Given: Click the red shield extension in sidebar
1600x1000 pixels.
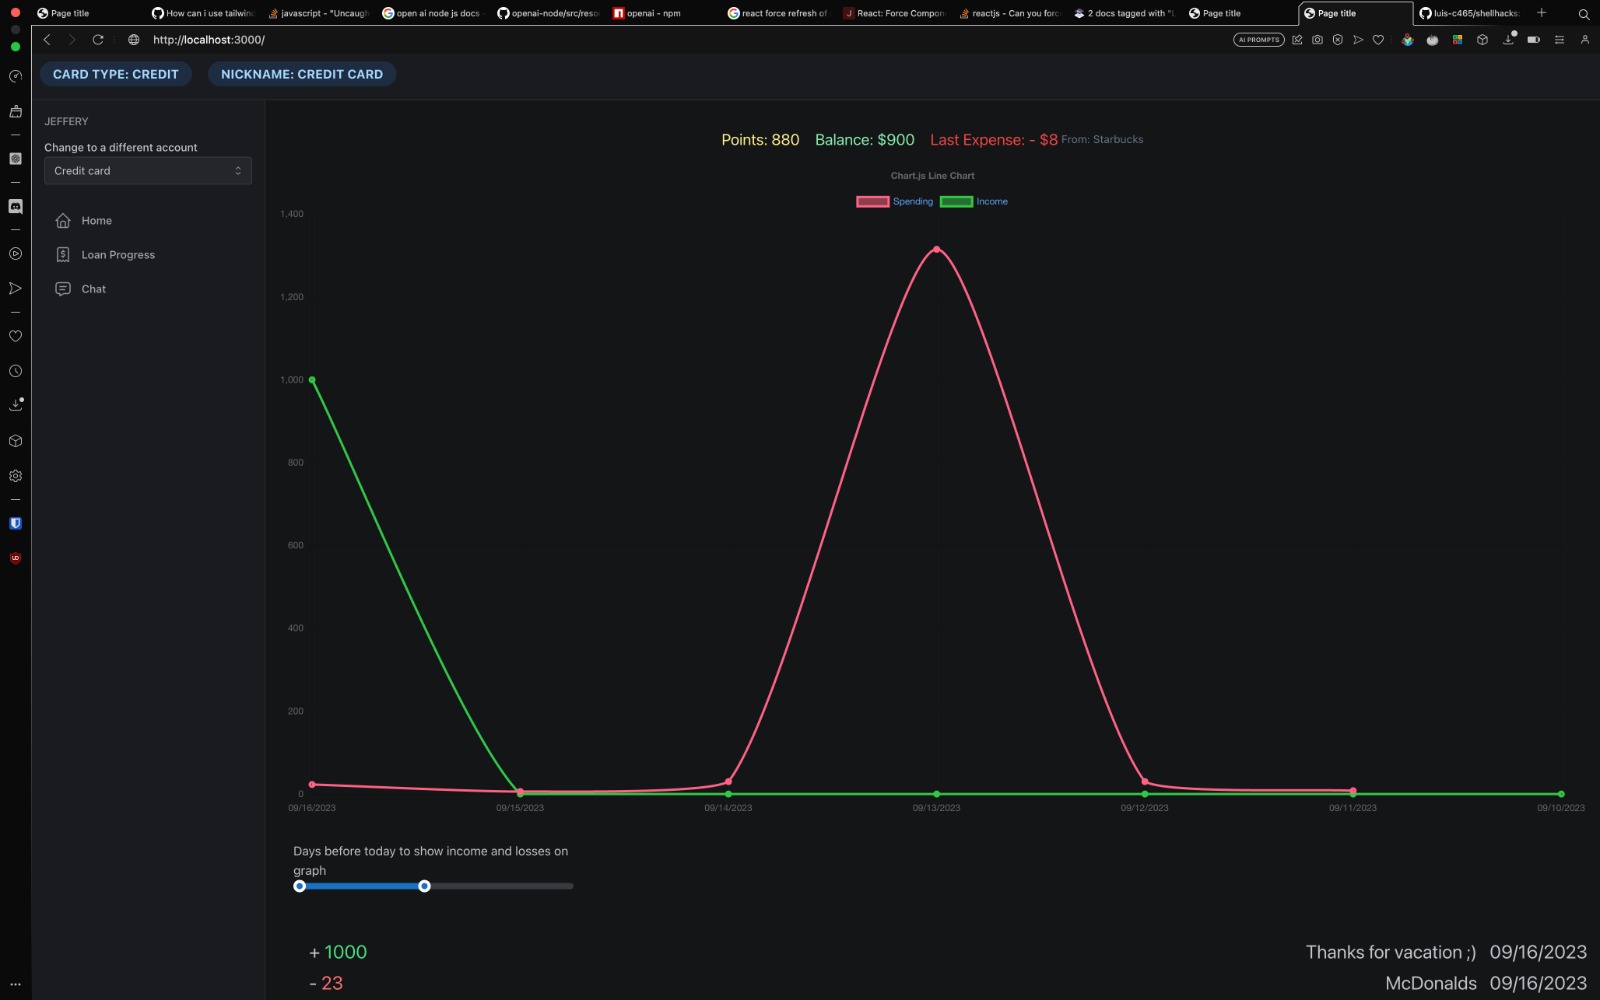Looking at the screenshot, I should pos(15,558).
